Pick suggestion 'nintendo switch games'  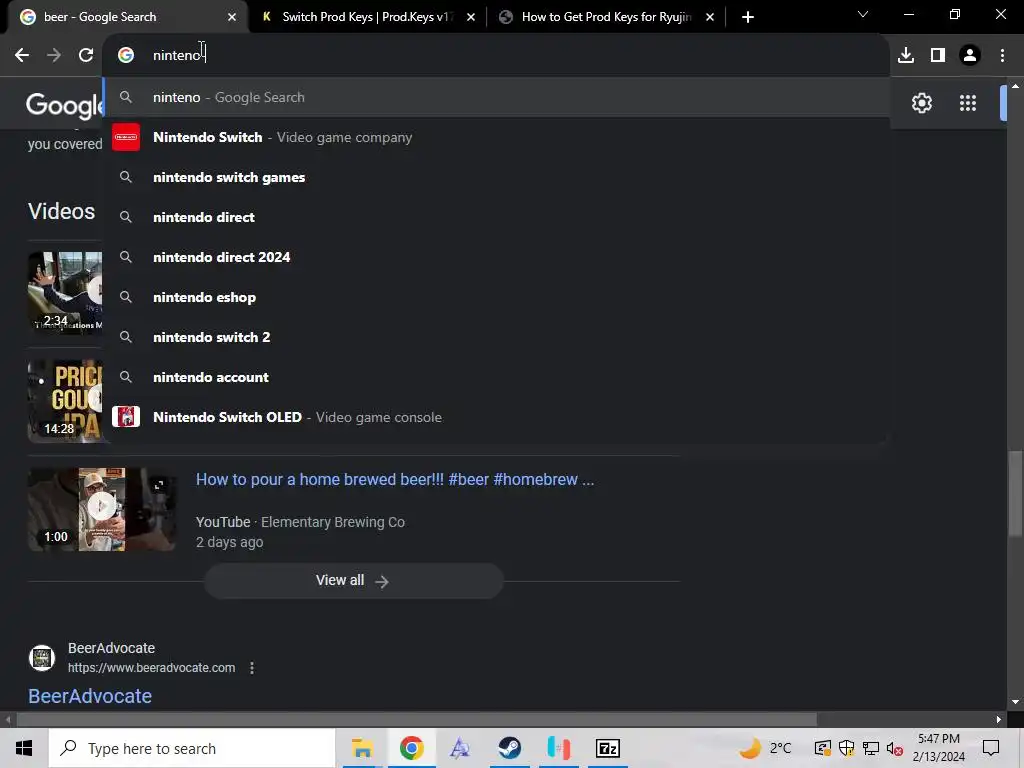(x=496, y=177)
